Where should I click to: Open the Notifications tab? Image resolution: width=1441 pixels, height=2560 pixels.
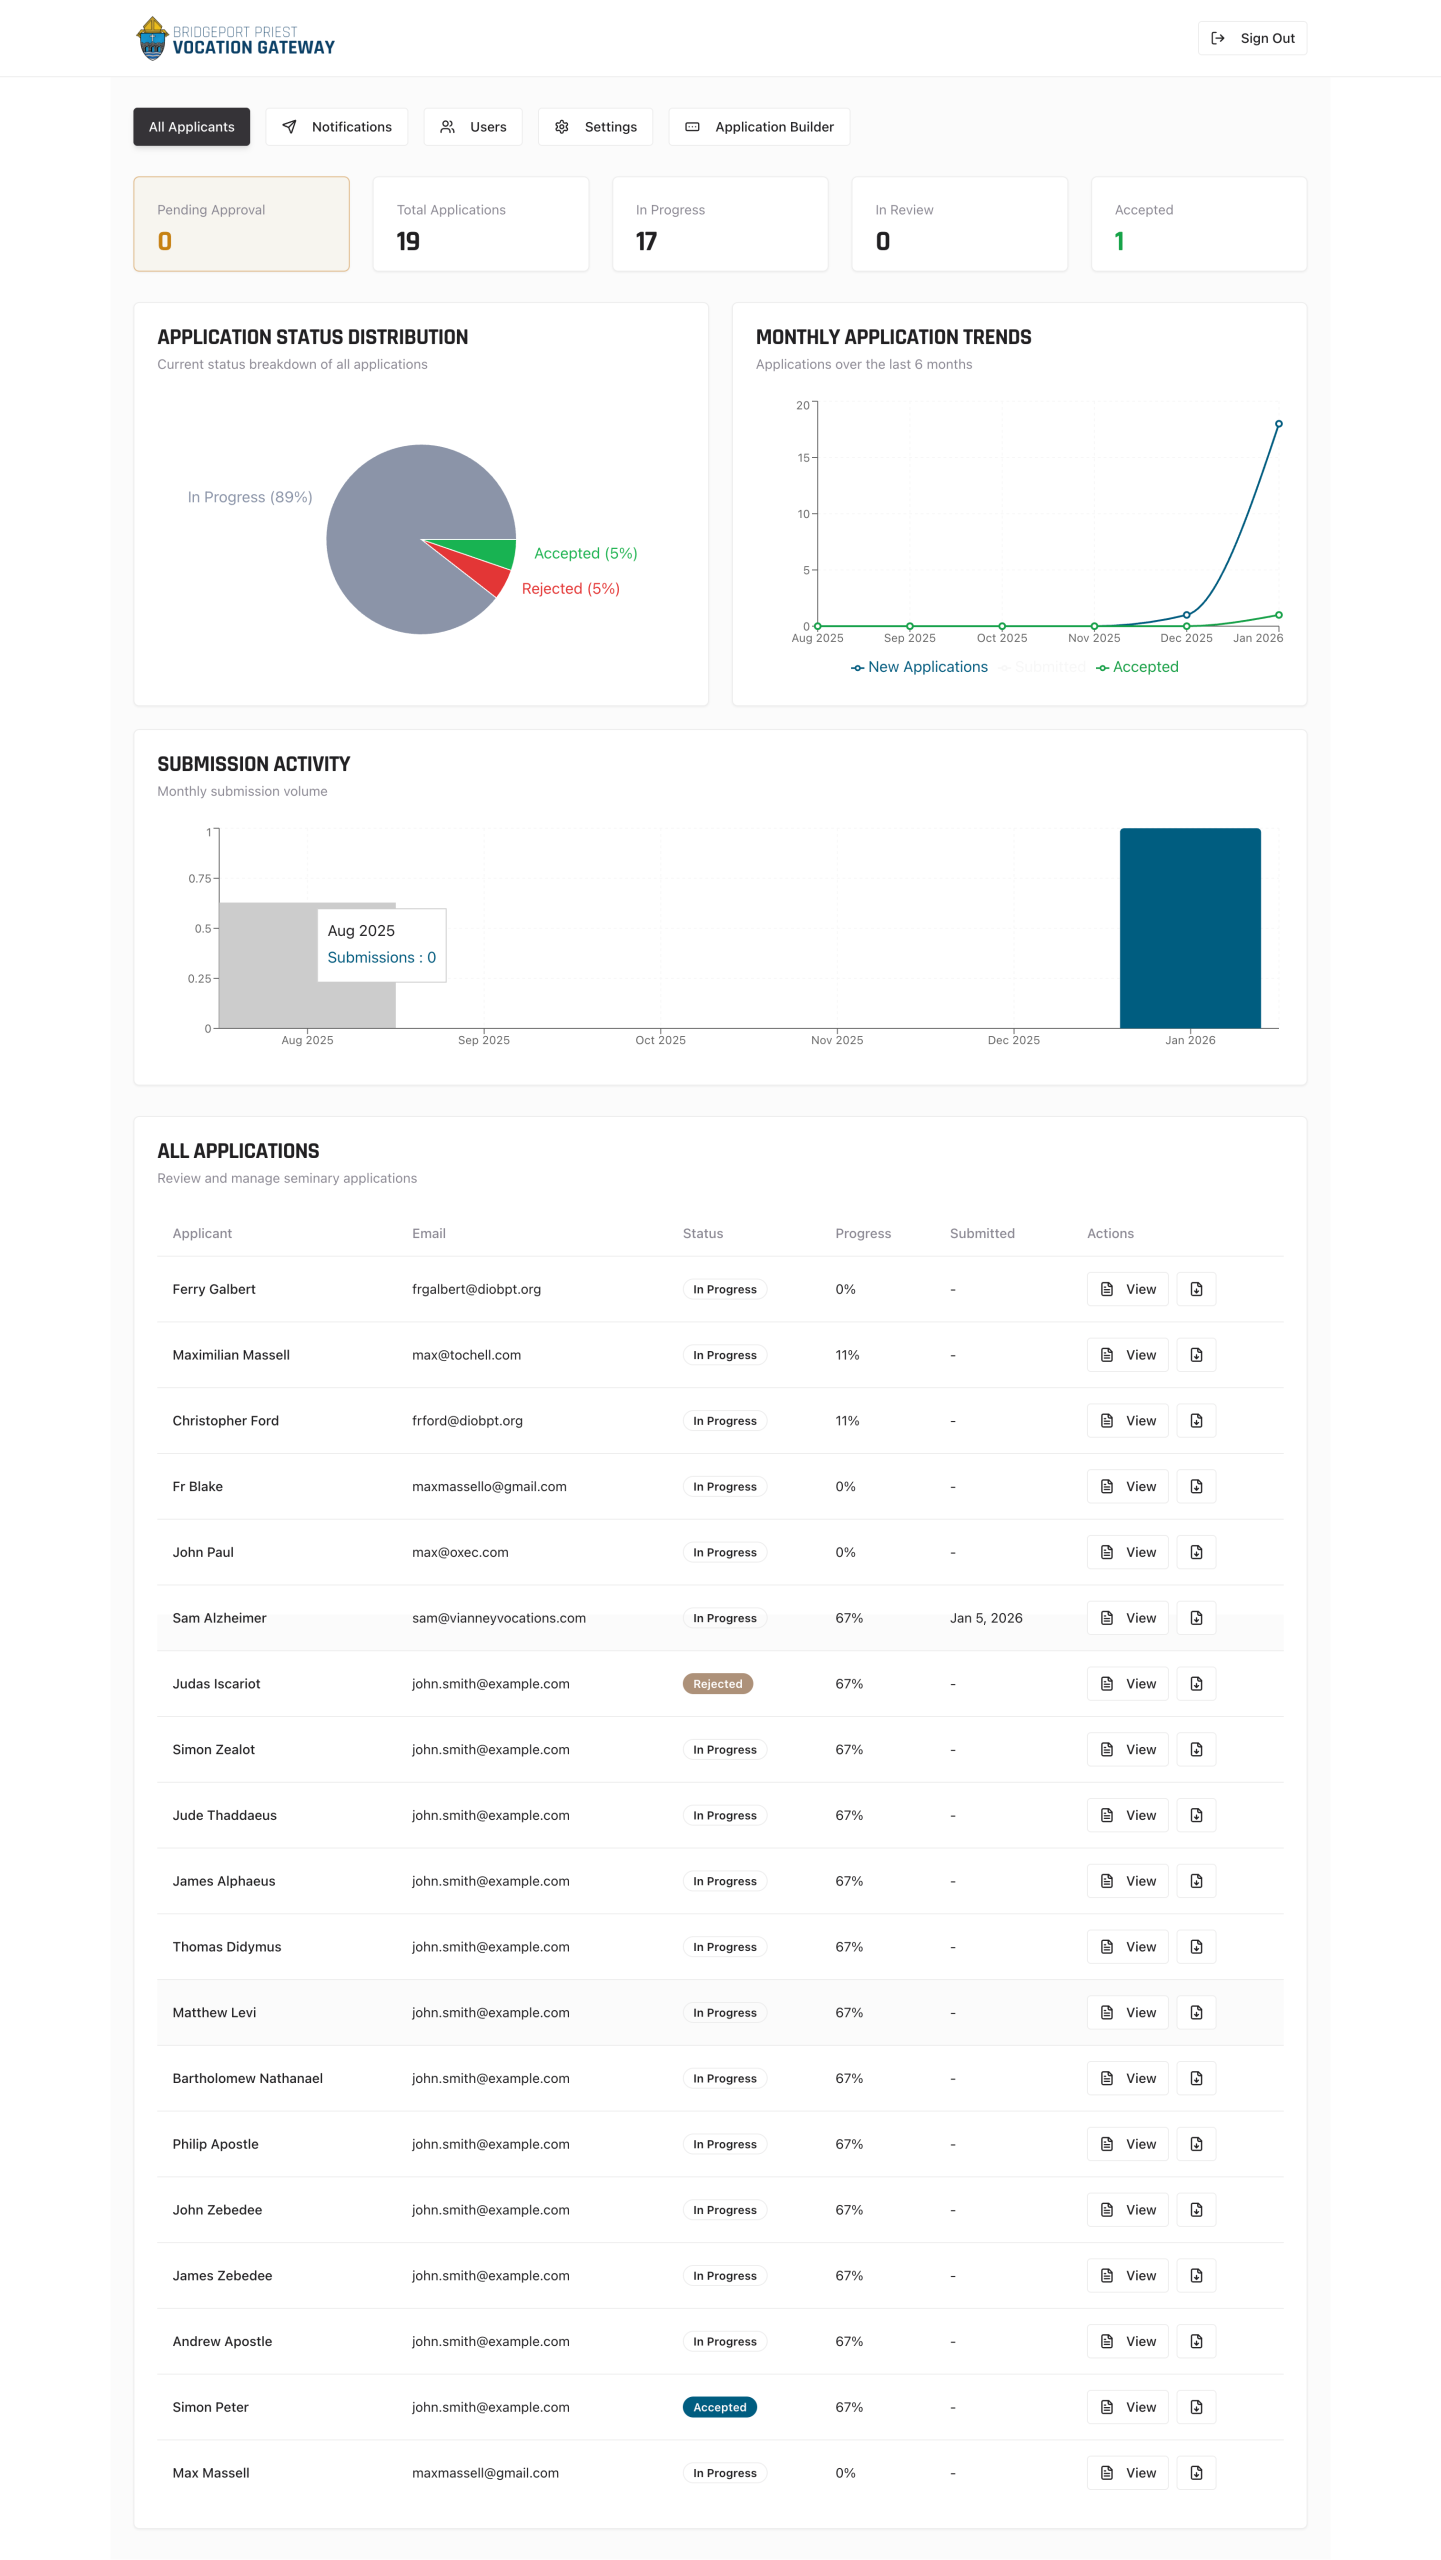click(336, 127)
